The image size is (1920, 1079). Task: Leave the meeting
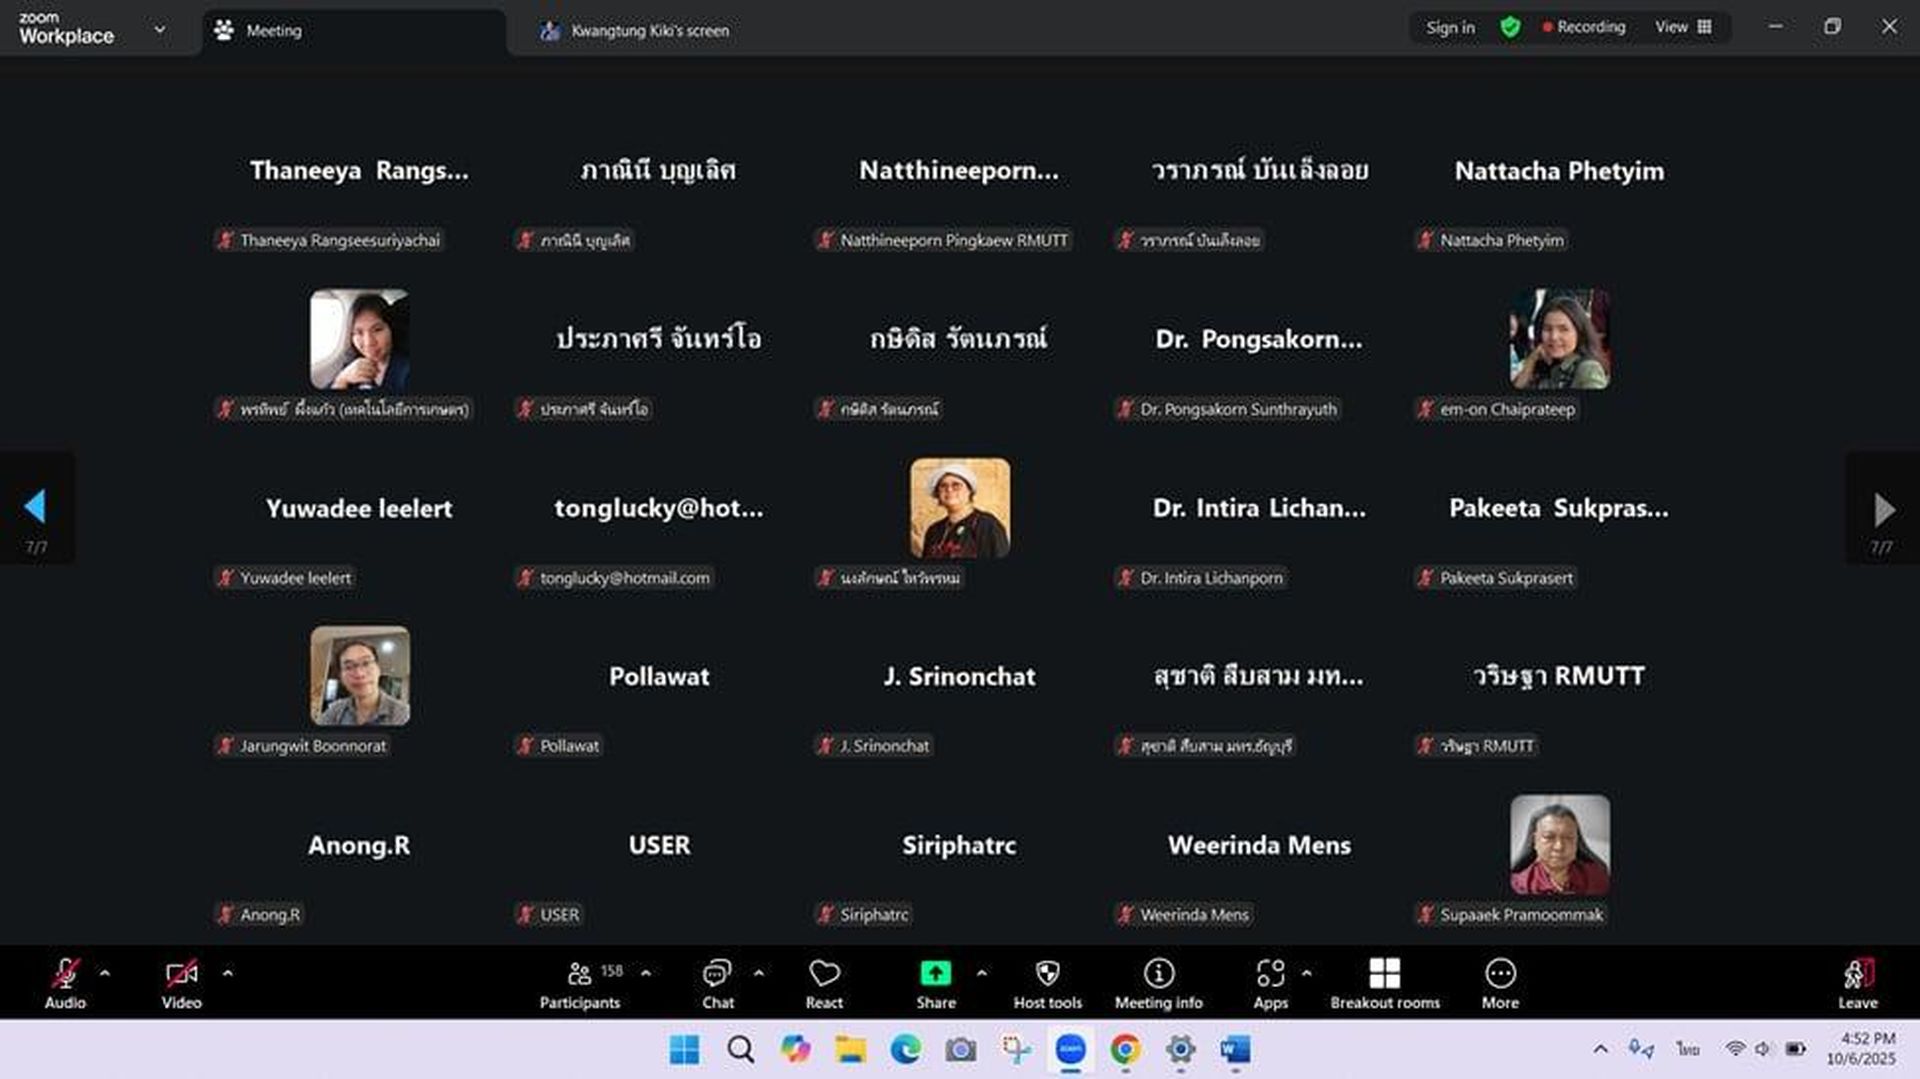tap(1857, 983)
